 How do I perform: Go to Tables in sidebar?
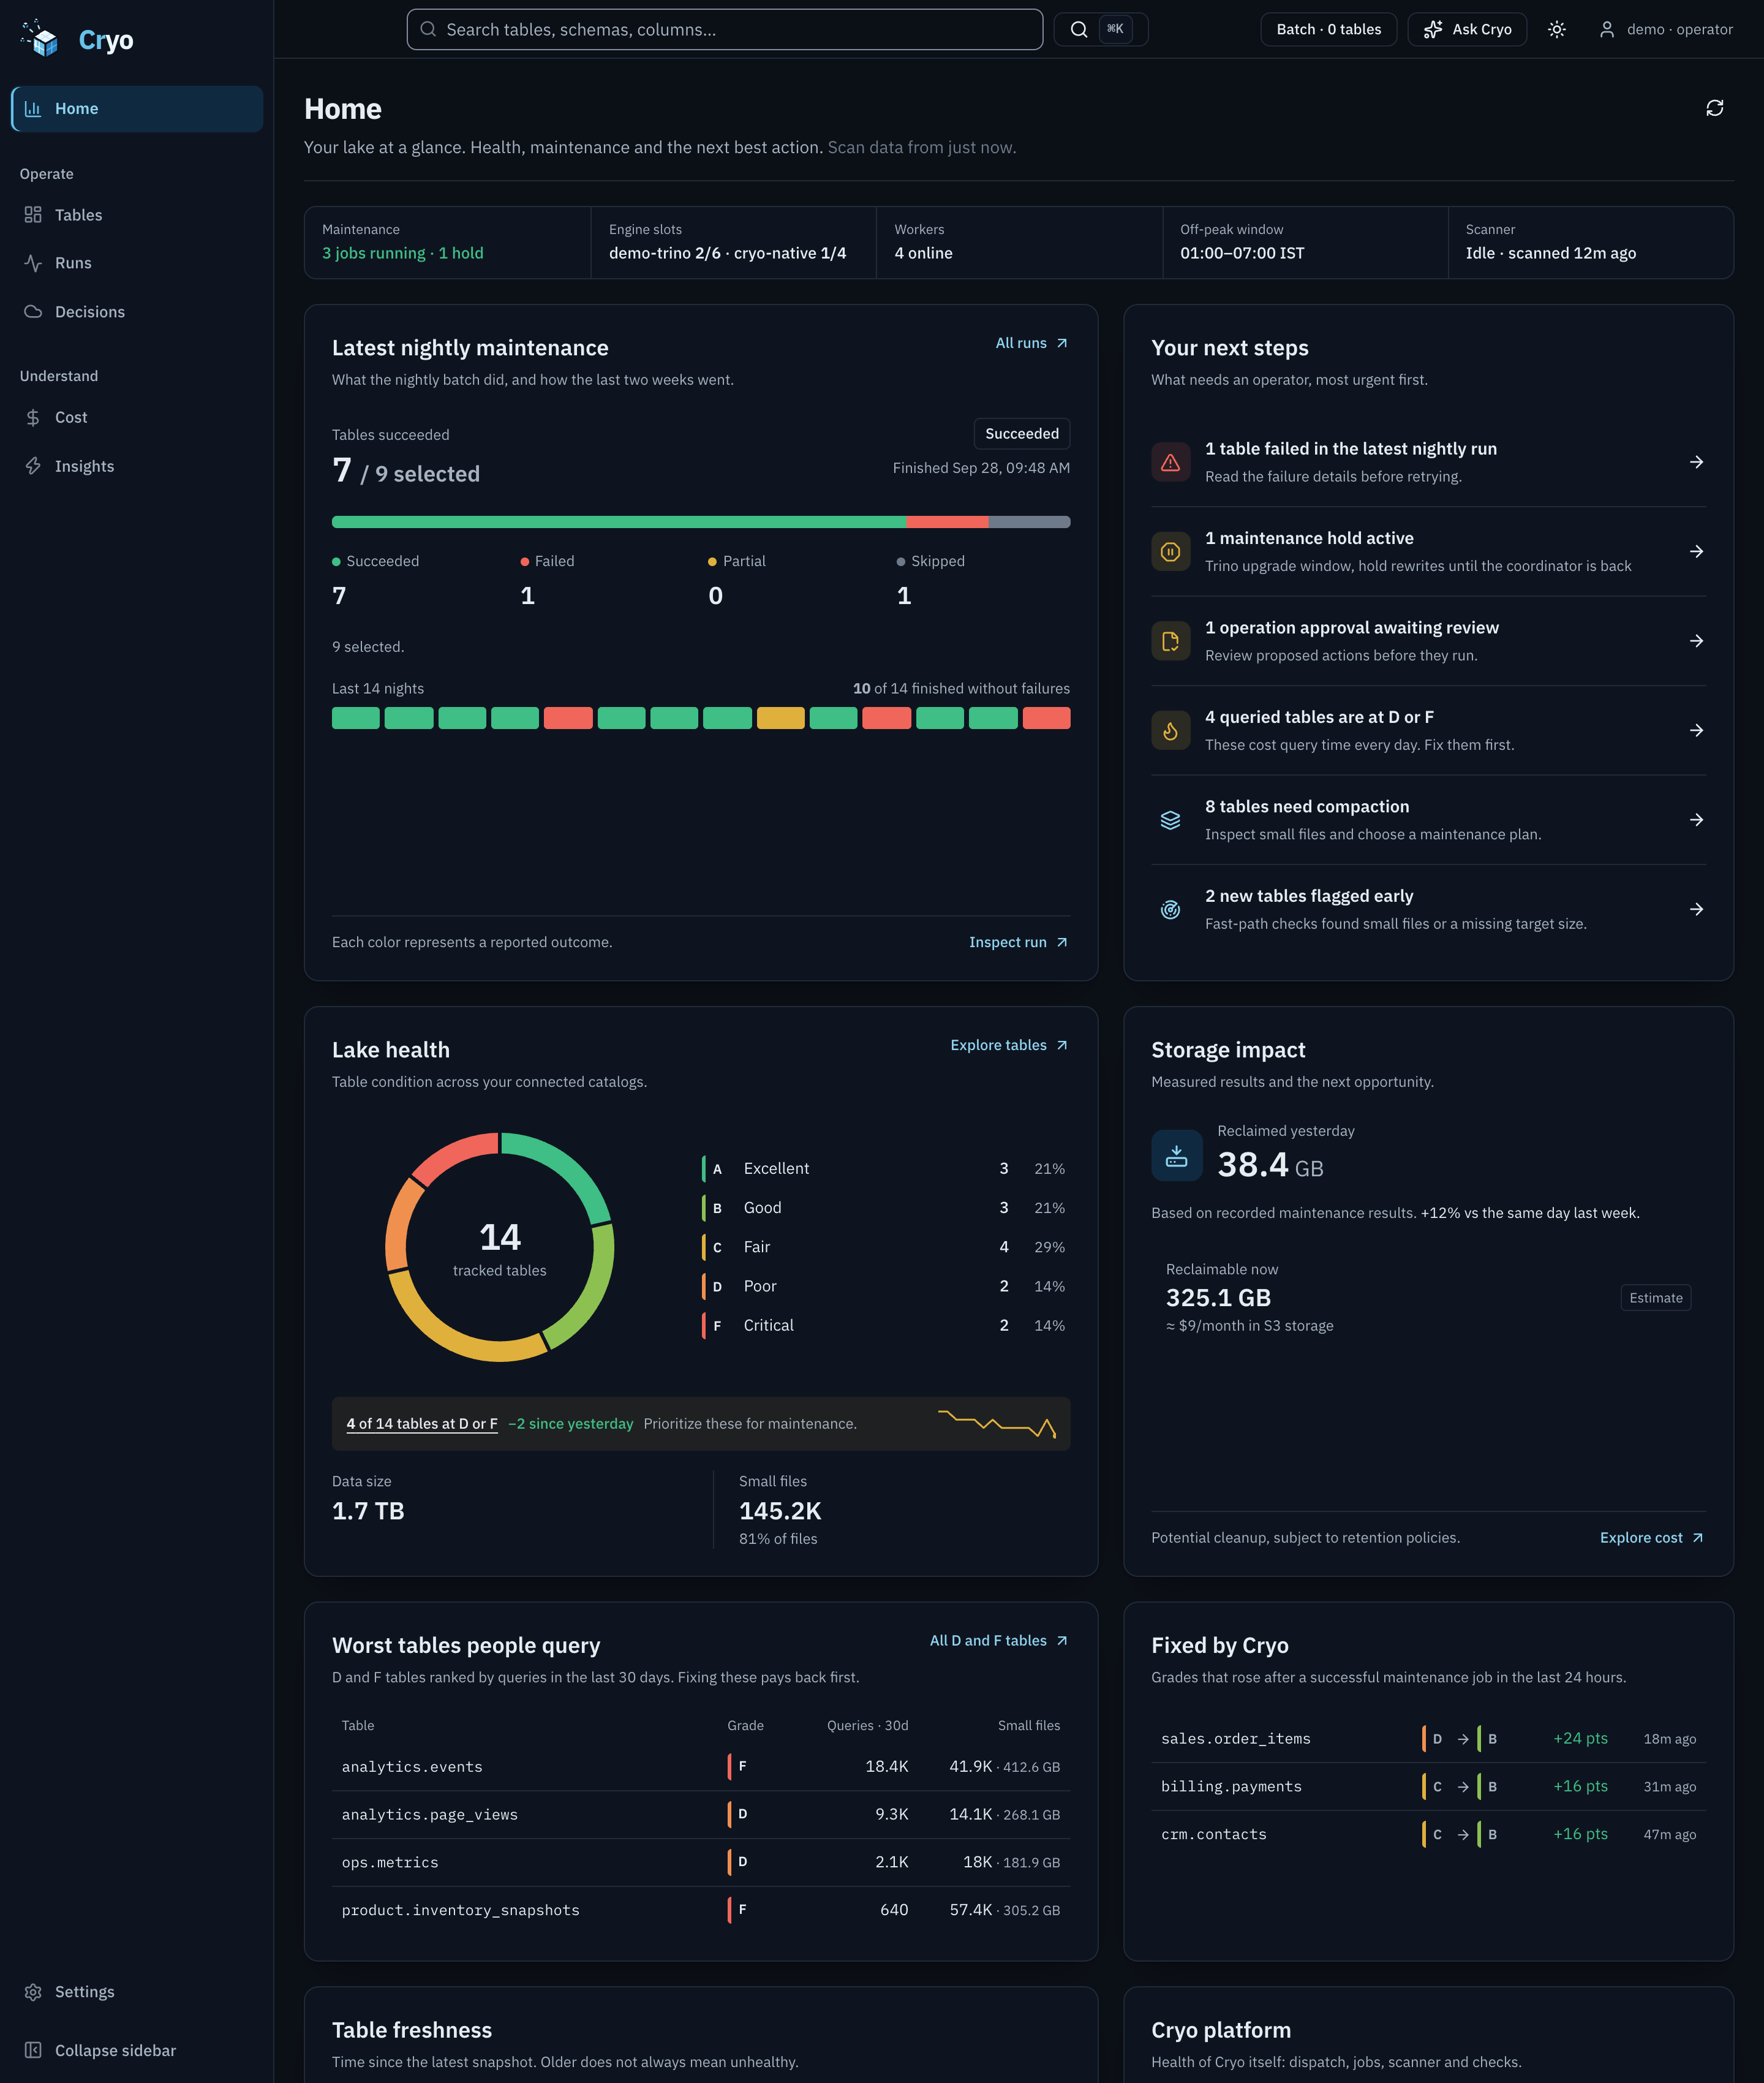pyautogui.click(x=137, y=215)
